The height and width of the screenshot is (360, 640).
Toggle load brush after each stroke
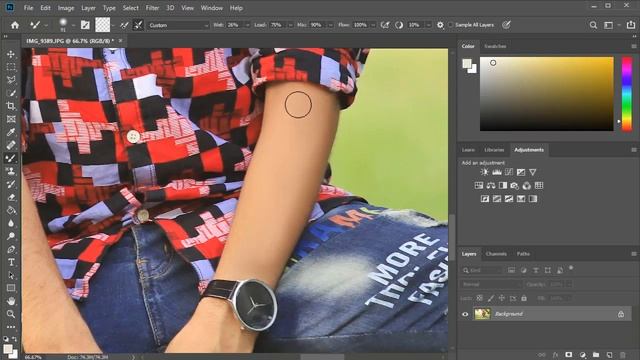pos(124,25)
